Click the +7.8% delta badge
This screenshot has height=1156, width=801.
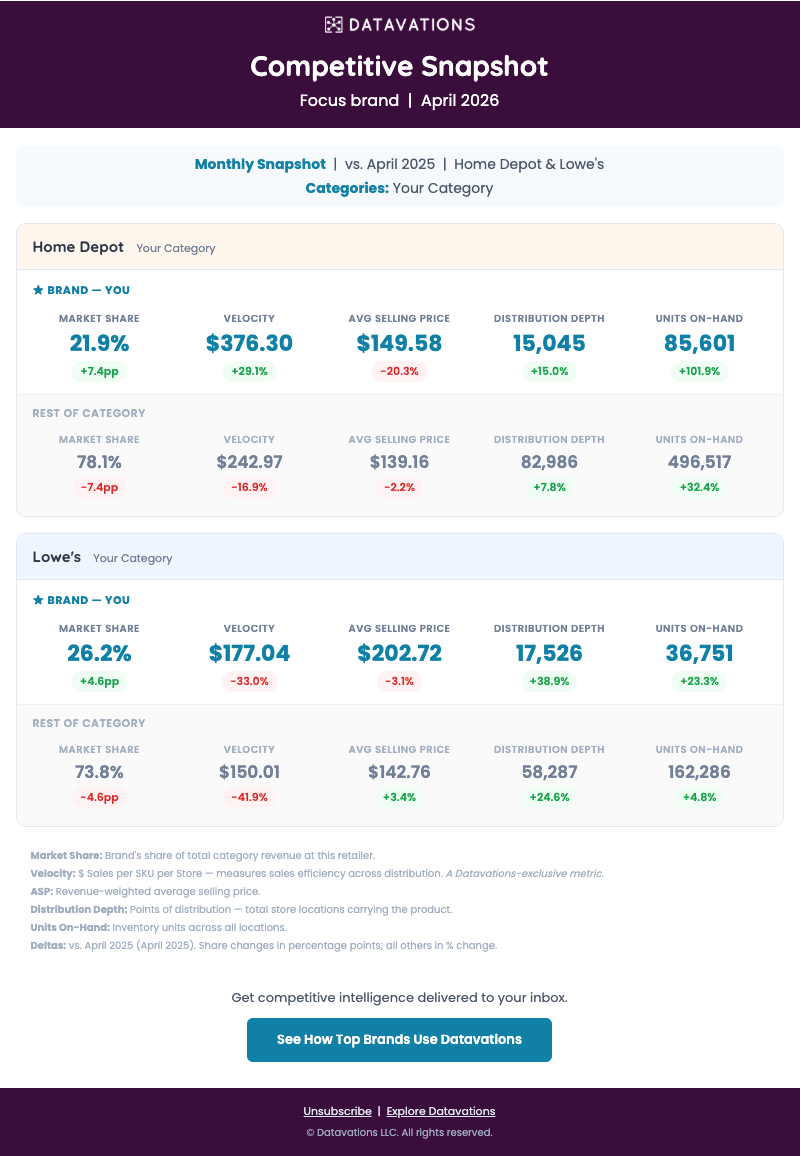pos(549,487)
